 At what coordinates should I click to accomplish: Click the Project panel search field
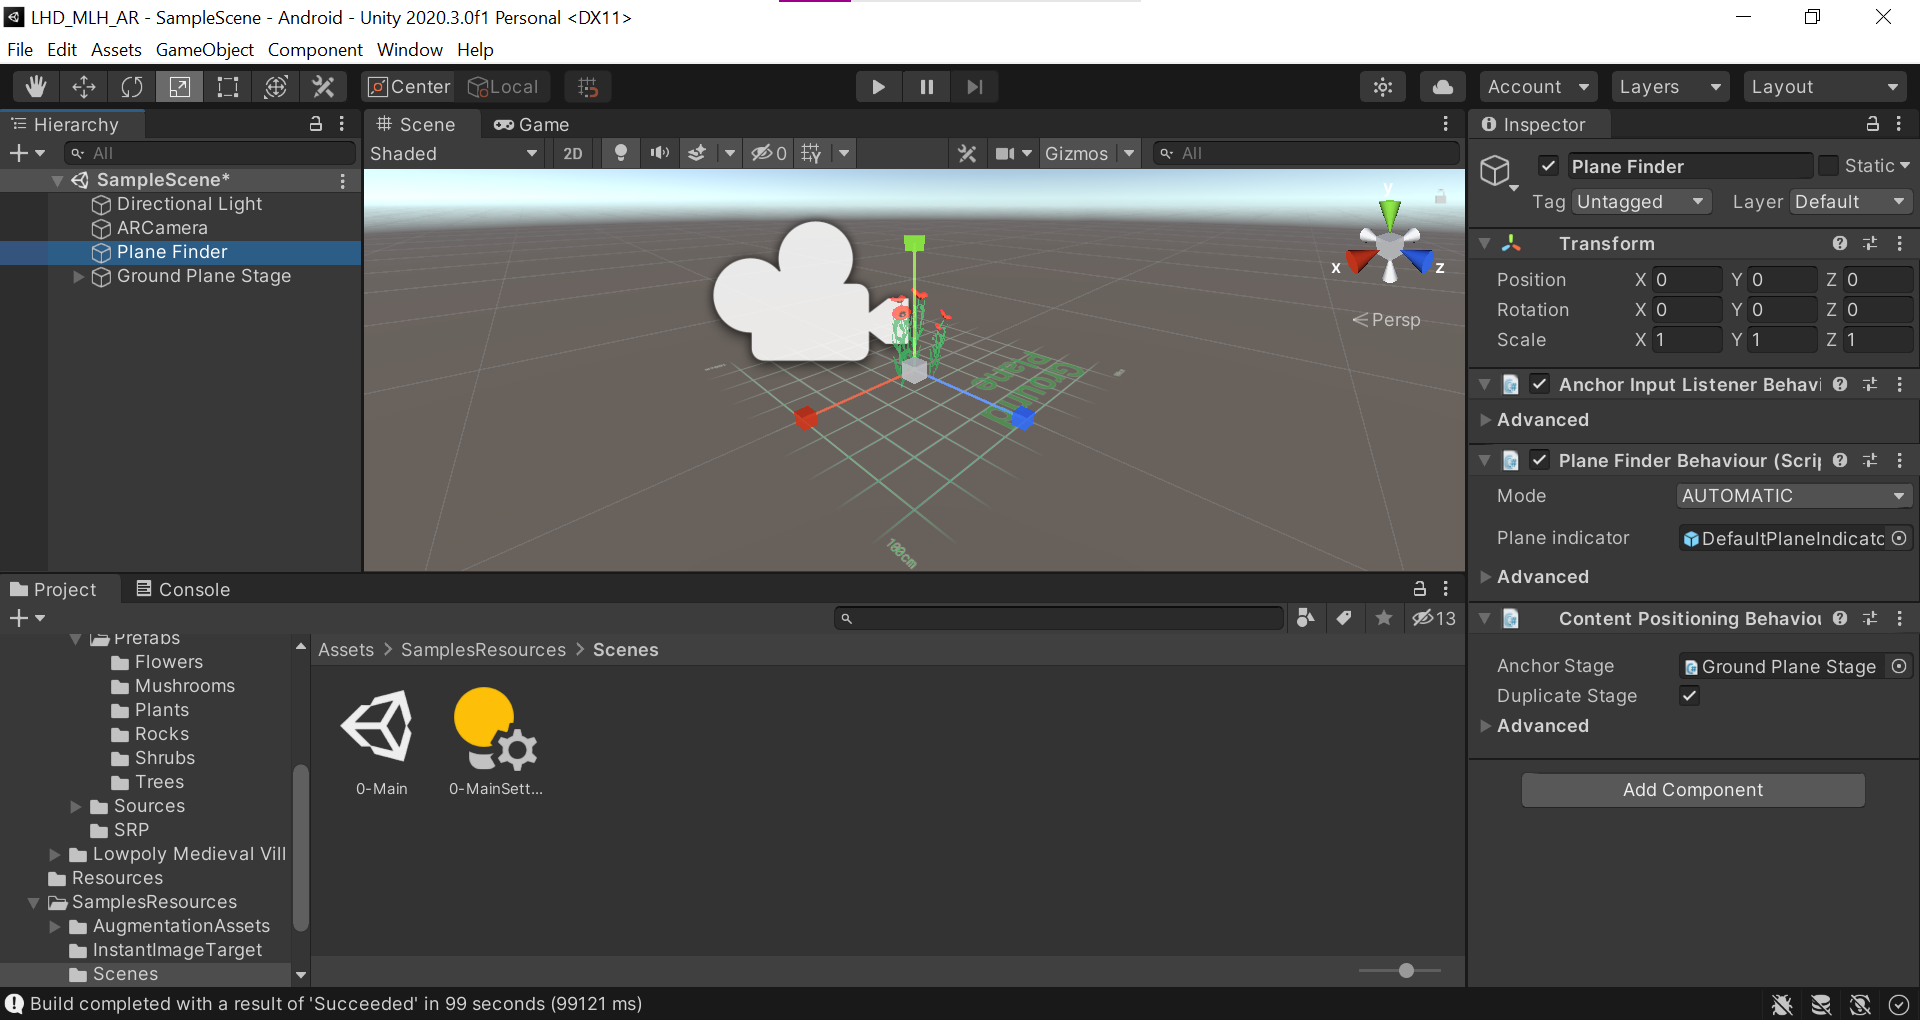(x=1060, y=618)
